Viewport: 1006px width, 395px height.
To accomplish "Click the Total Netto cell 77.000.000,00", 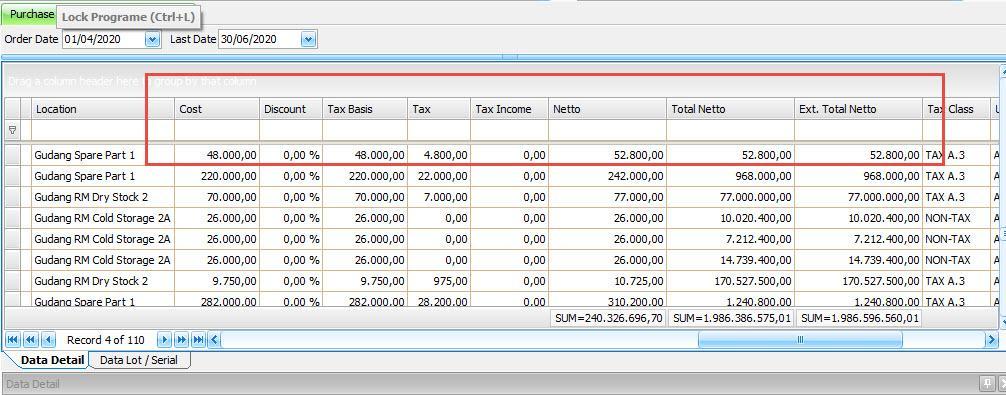I will coord(730,197).
